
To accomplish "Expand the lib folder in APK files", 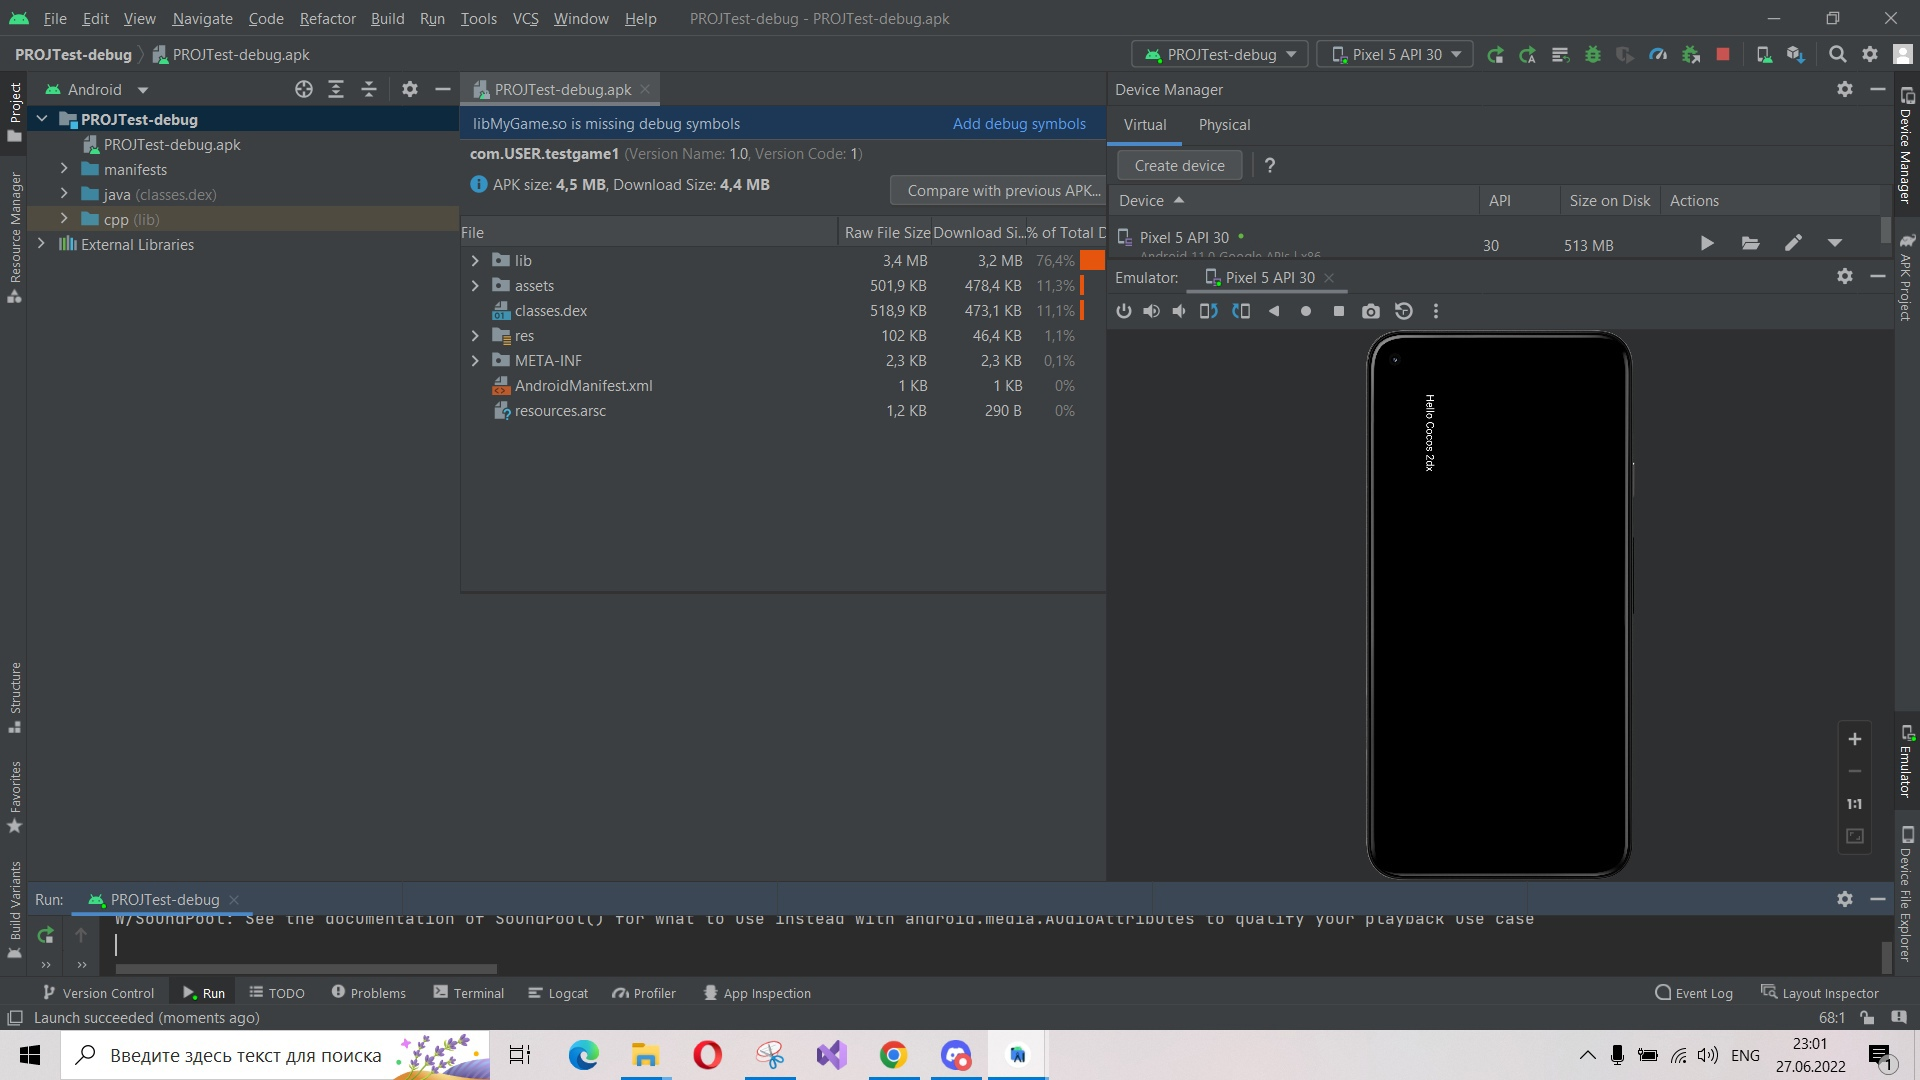I will 475,260.
